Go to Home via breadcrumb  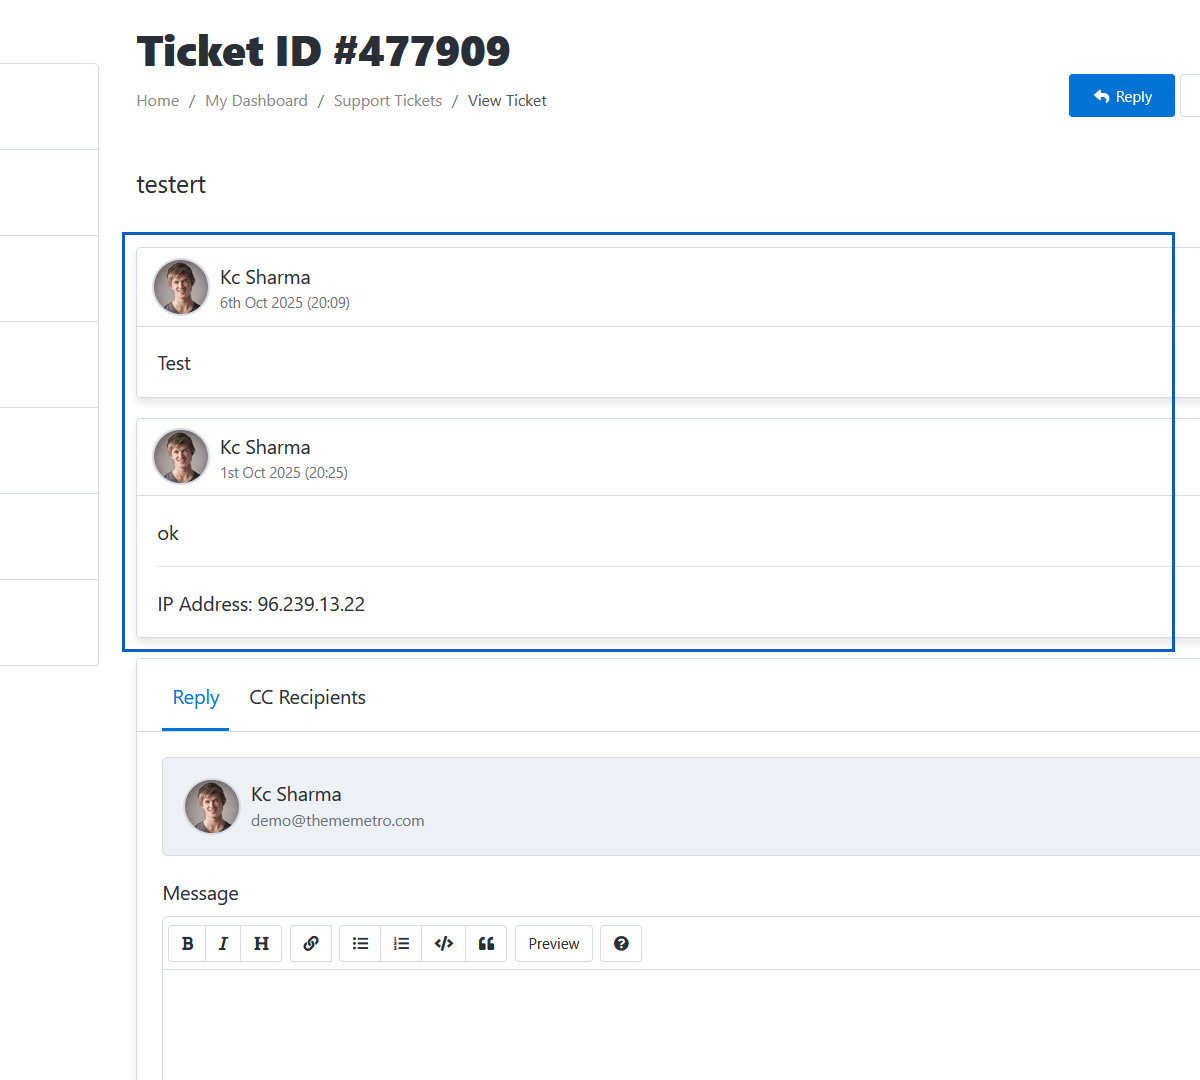(158, 101)
